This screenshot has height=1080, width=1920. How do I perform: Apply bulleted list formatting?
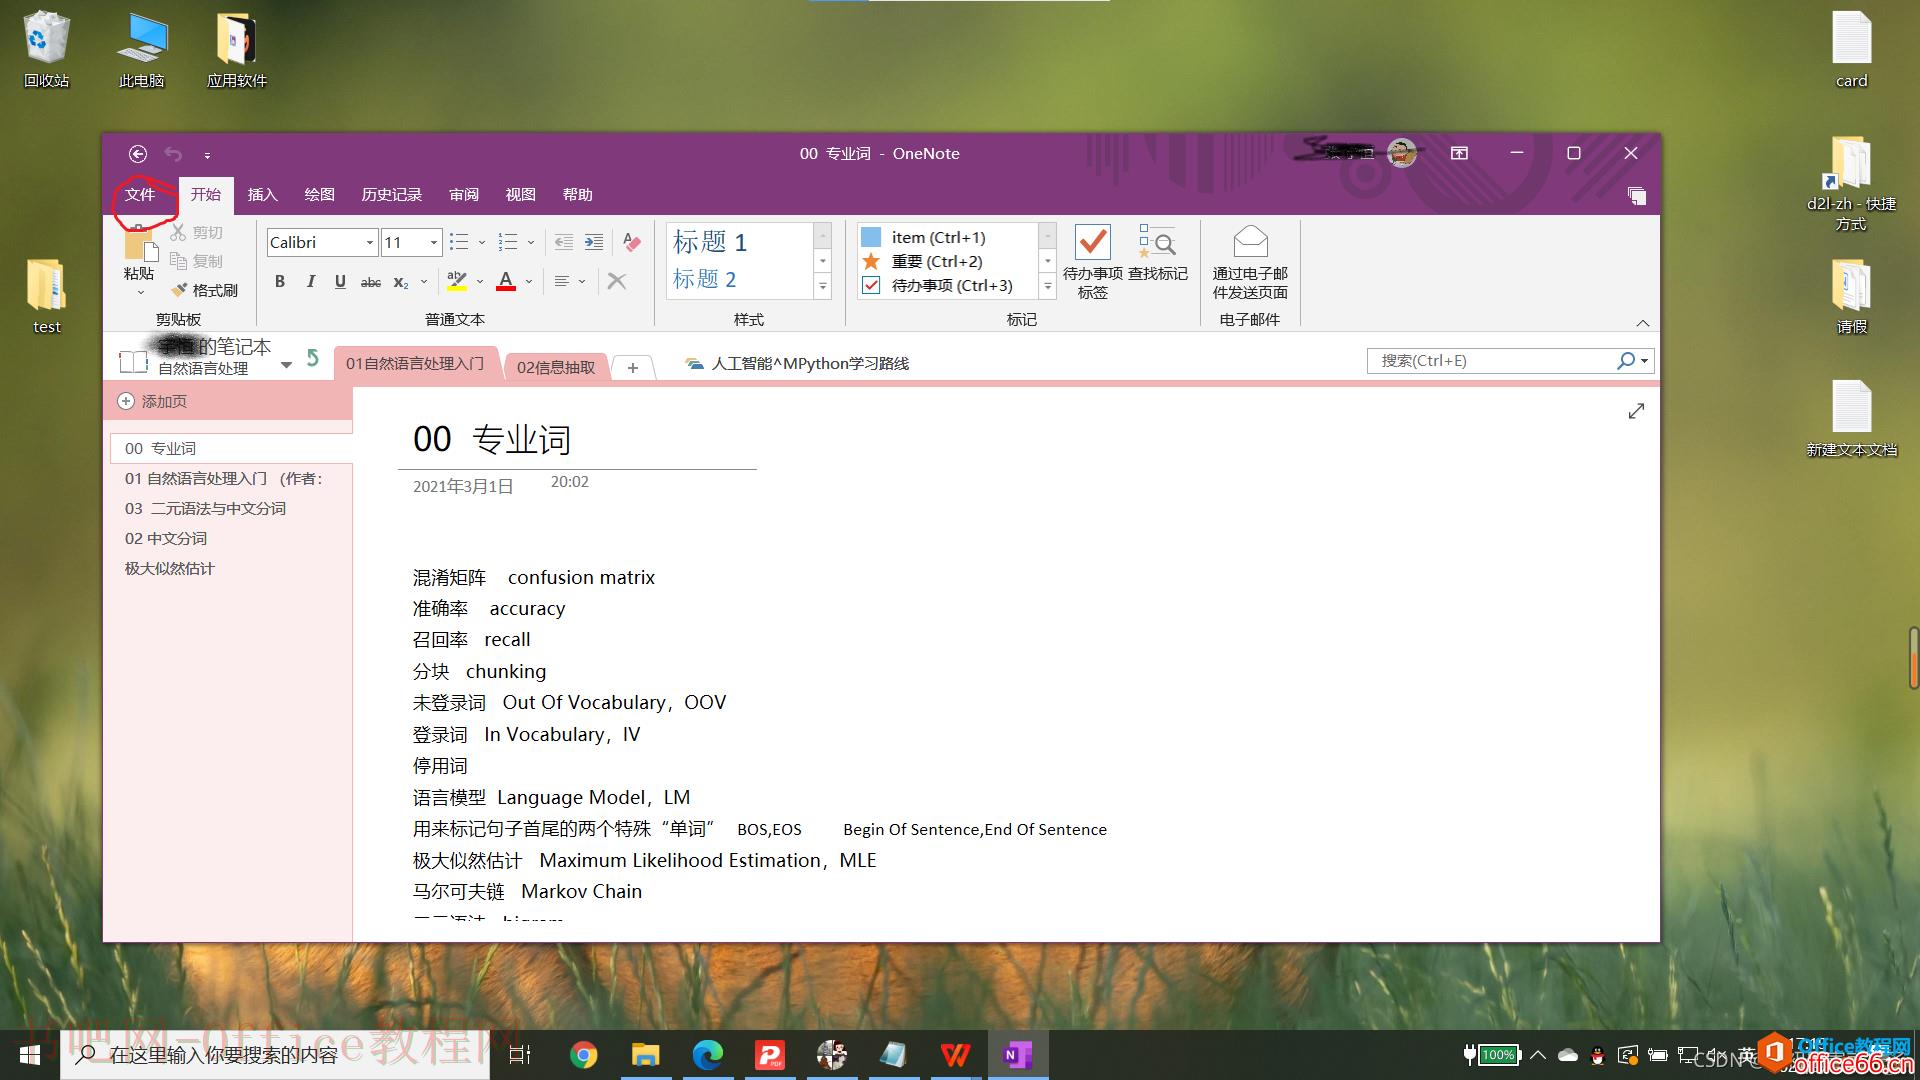(459, 242)
